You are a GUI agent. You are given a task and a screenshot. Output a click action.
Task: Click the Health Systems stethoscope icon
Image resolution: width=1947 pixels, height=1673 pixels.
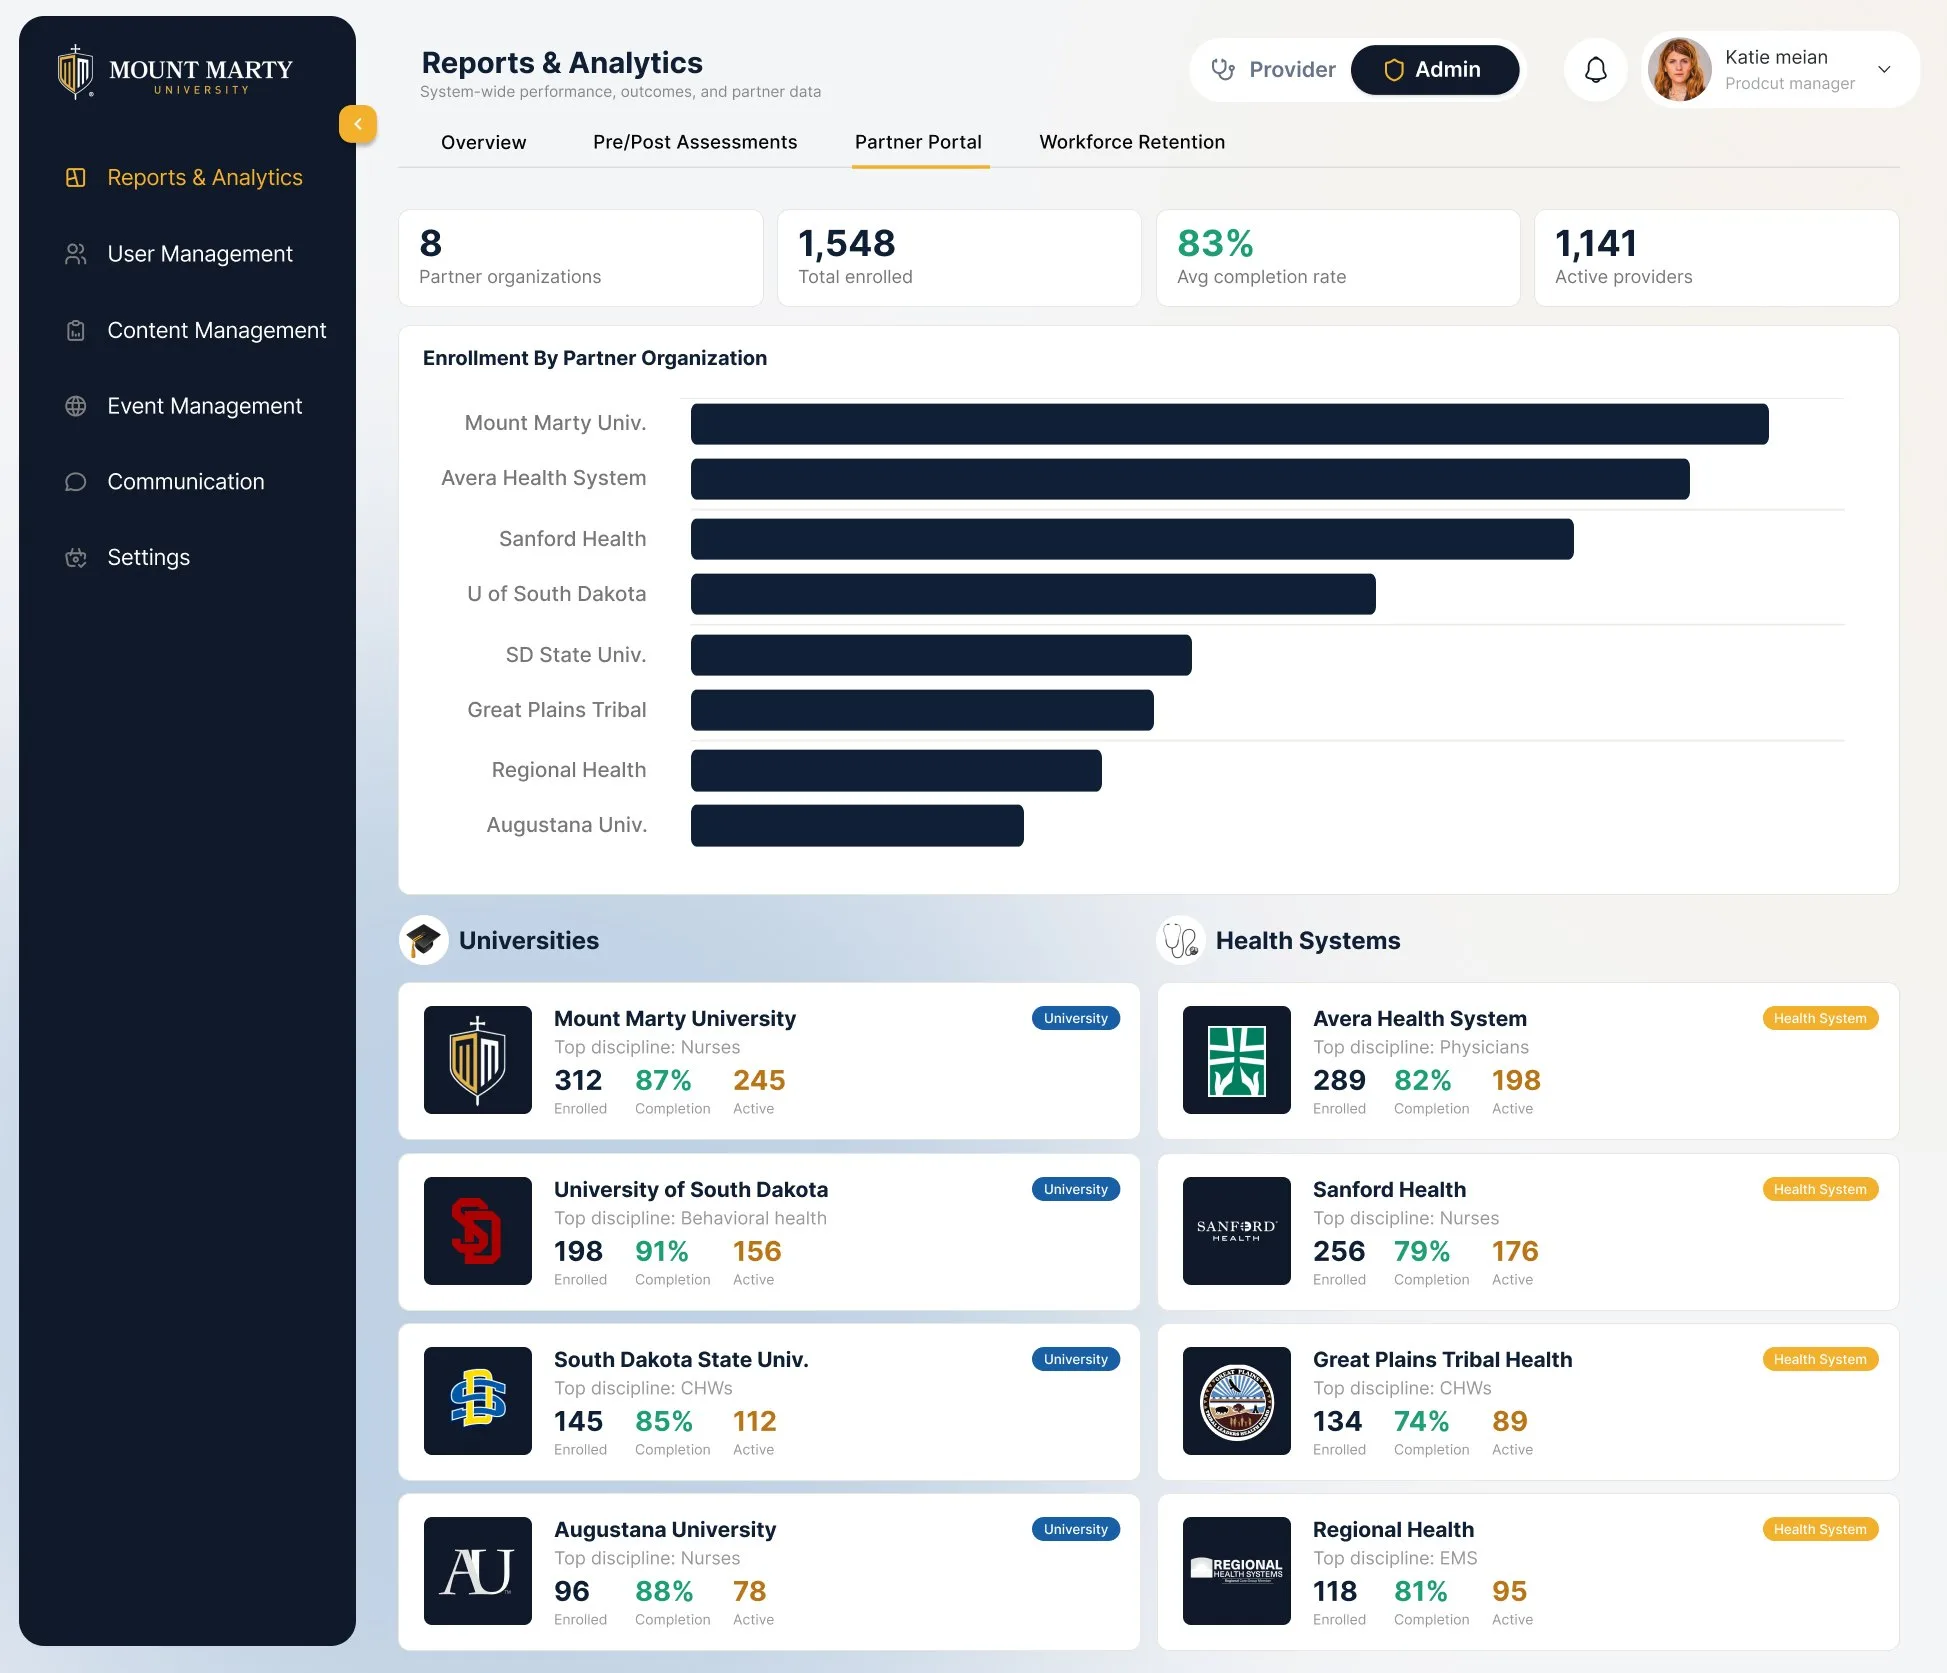click(1181, 940)
